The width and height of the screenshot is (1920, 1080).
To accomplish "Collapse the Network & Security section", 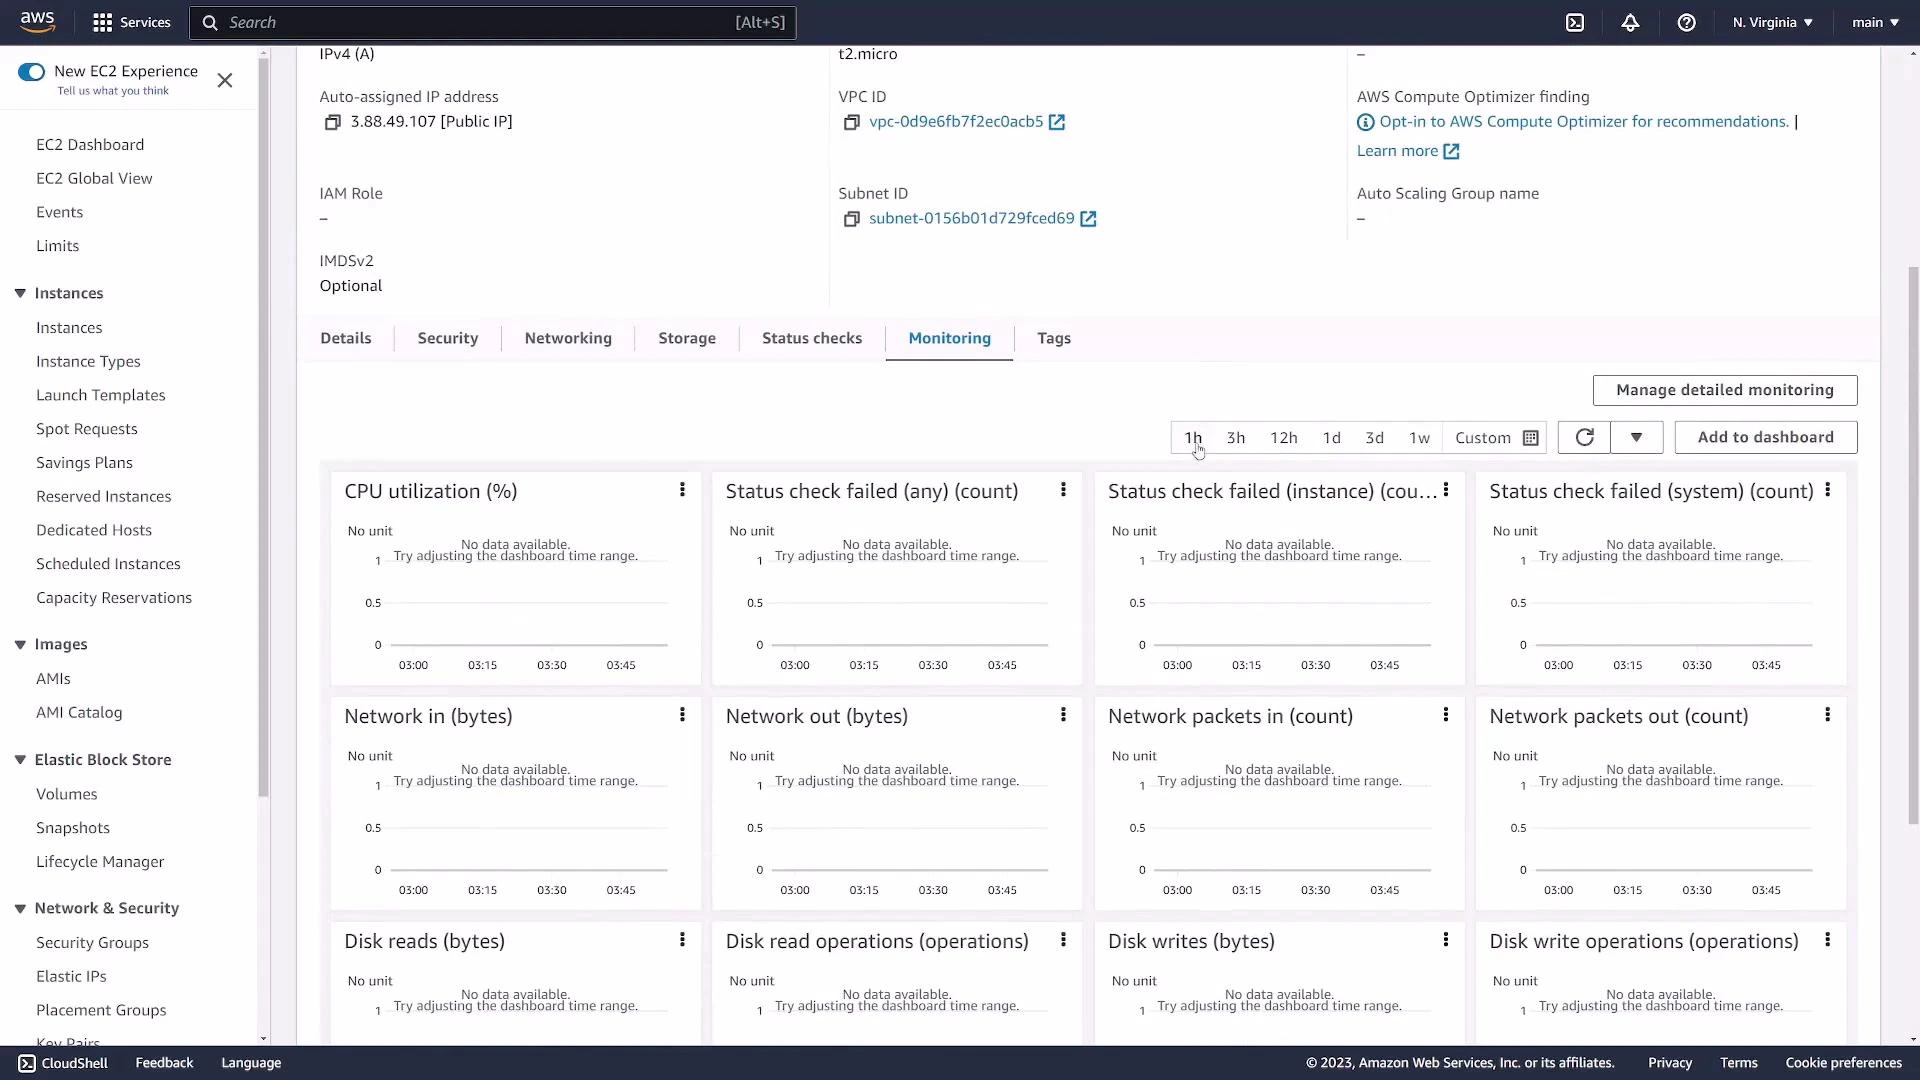I will tap(19, 908).
